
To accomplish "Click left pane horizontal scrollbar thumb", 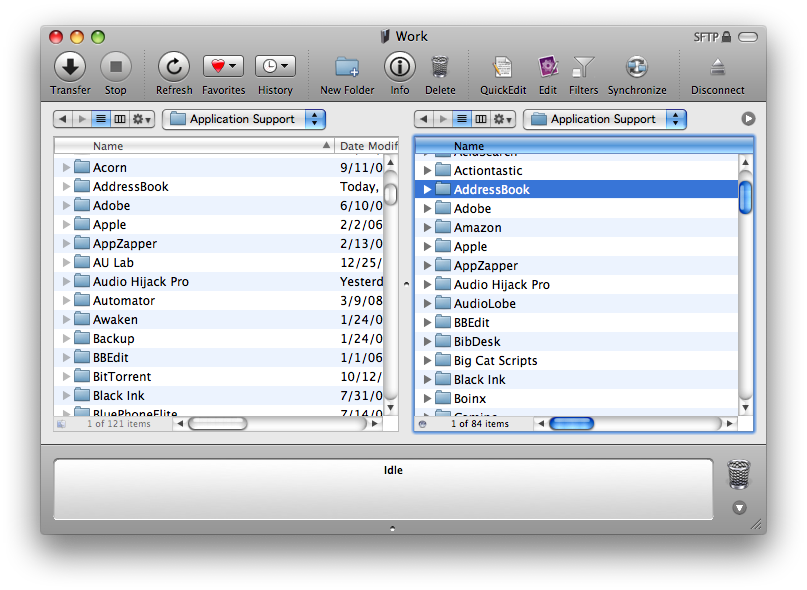I will tap(218, 424).
